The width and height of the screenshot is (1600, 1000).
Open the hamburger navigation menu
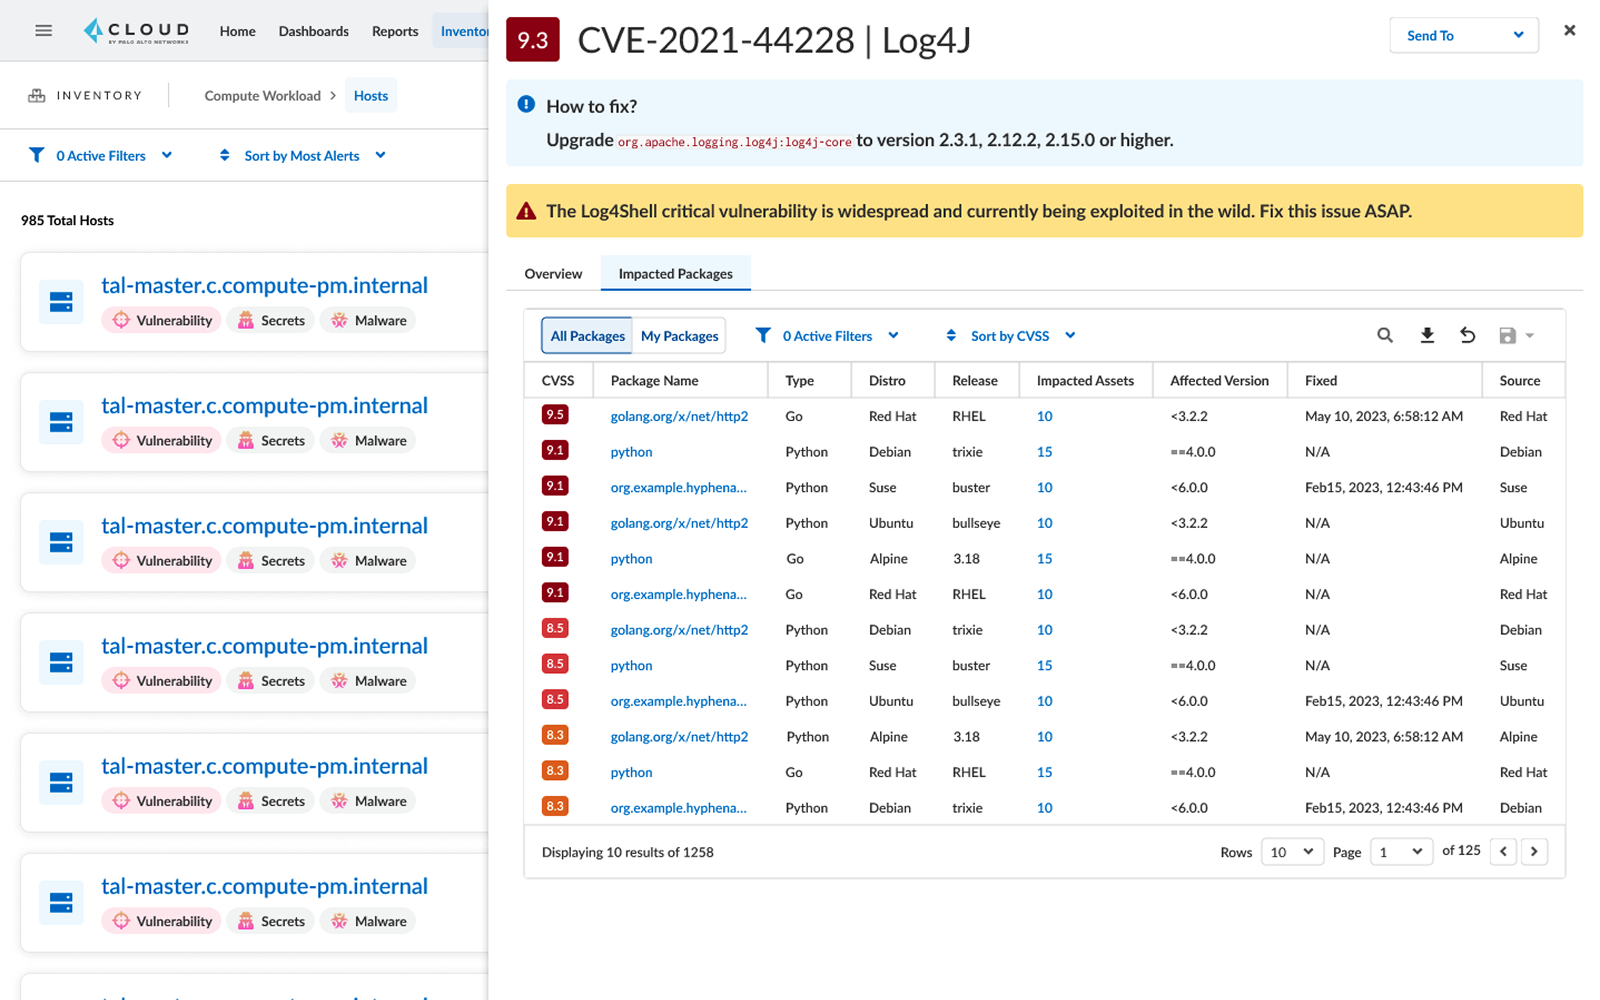click(43, 31)
